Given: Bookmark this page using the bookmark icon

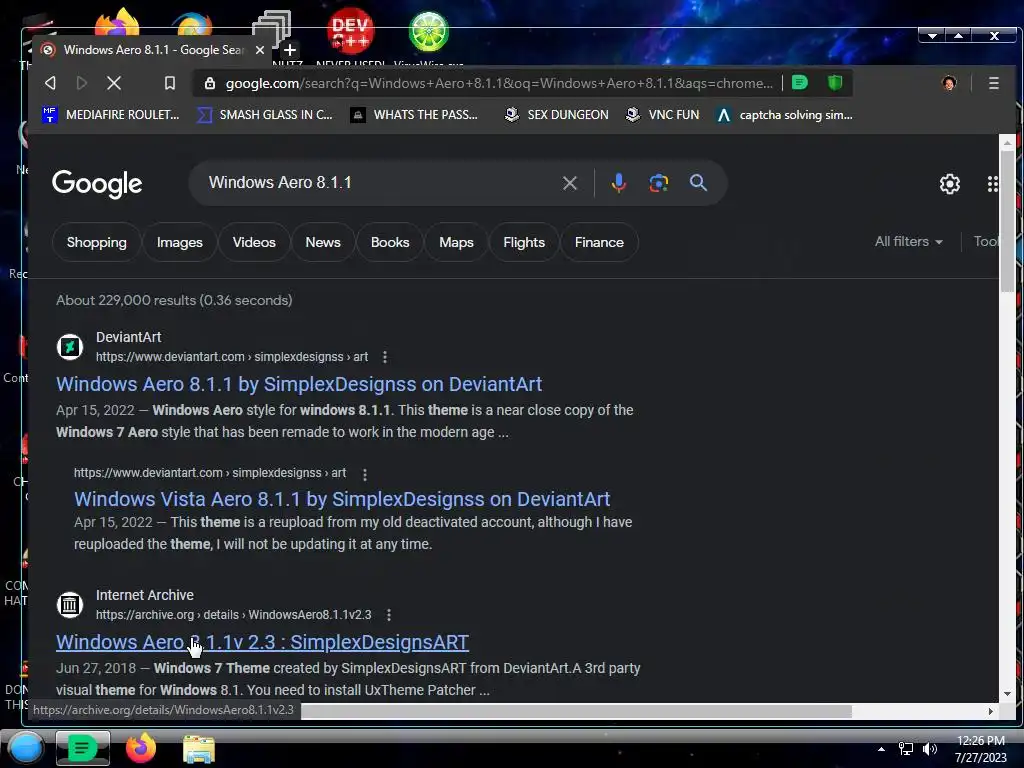Looking at the screenshot, I should pyautogui.click(x=170, y=83).
